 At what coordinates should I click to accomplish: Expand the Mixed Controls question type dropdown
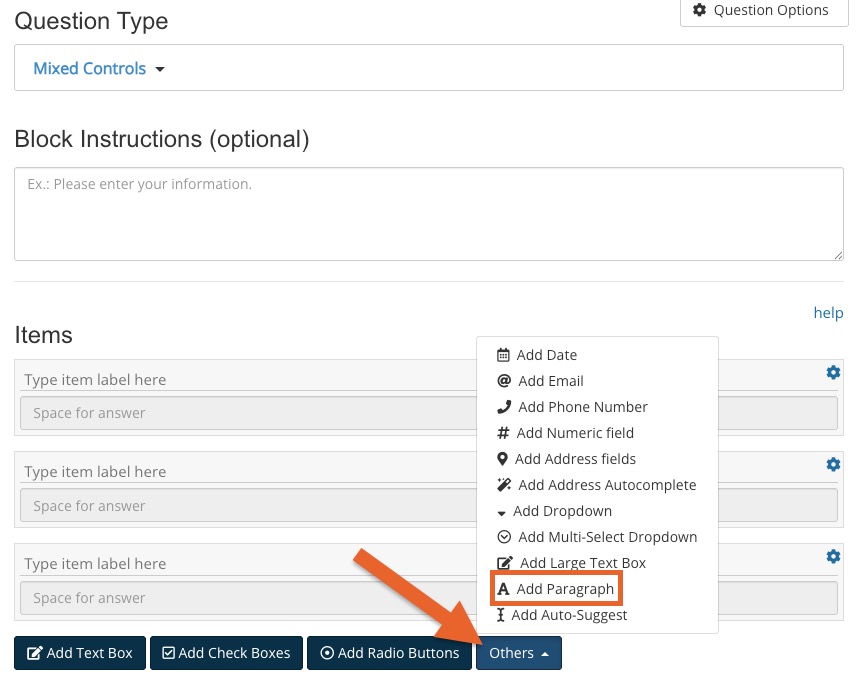click(99, 69)
